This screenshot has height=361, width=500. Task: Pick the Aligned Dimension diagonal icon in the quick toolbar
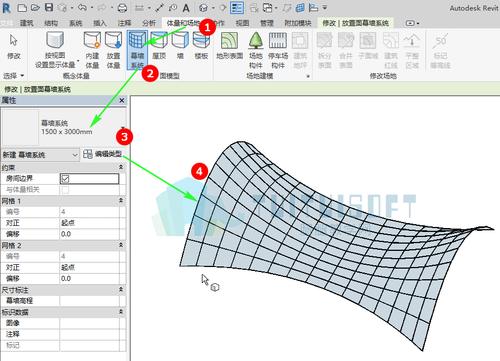click(160, 8)
